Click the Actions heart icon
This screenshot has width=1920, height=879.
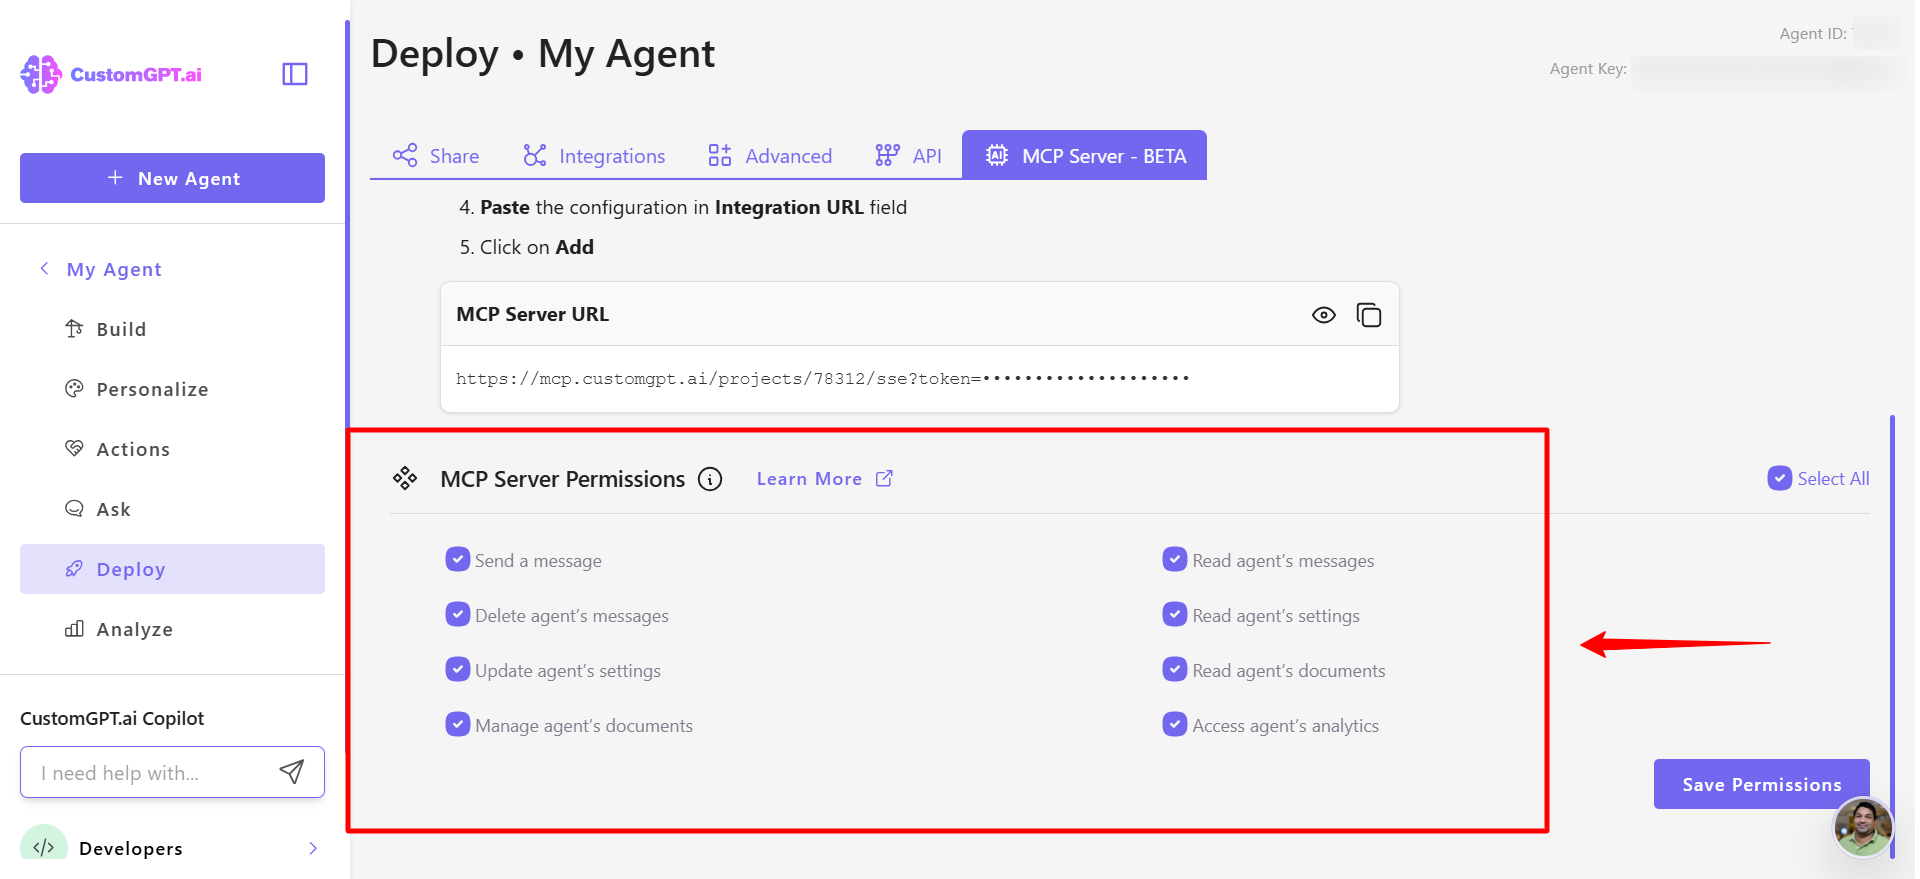[x=74, y=448]
